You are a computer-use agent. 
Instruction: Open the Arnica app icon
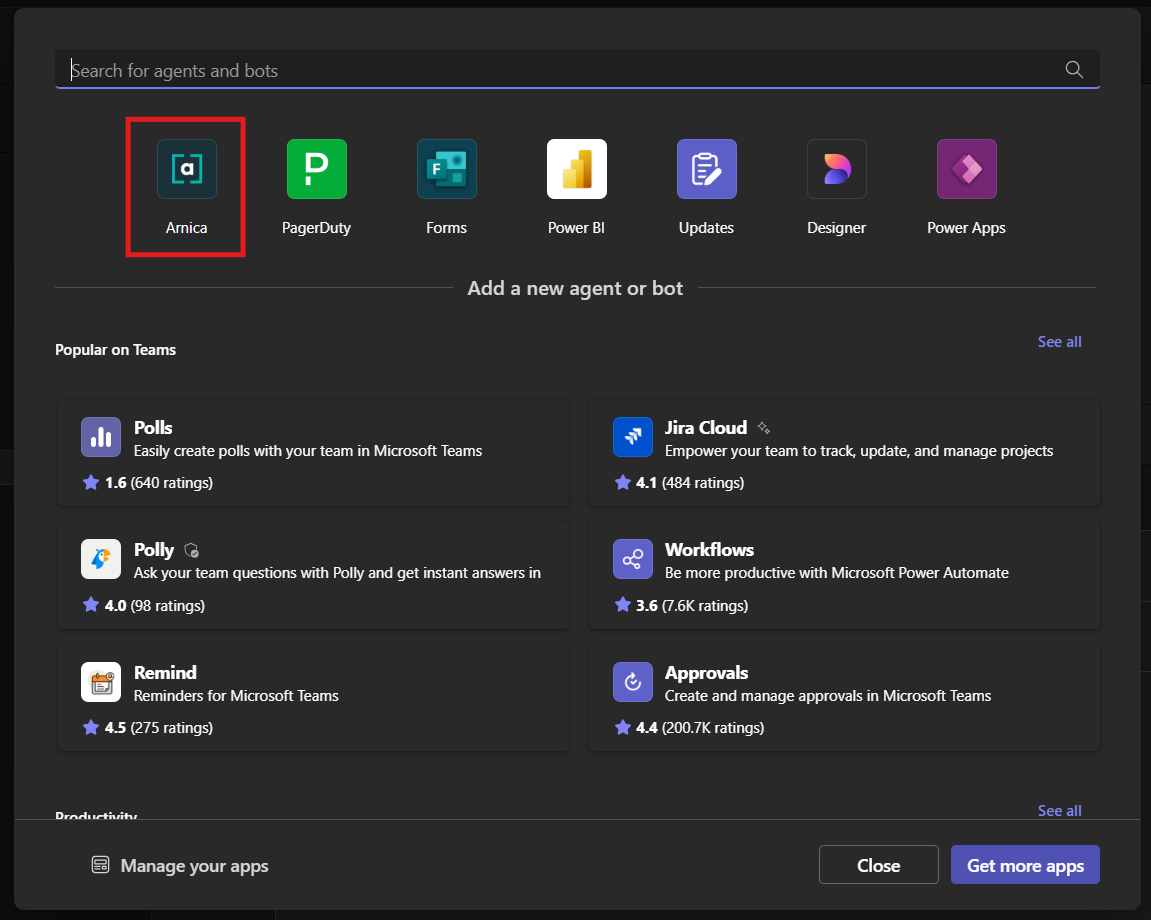[x=187, y=169]
